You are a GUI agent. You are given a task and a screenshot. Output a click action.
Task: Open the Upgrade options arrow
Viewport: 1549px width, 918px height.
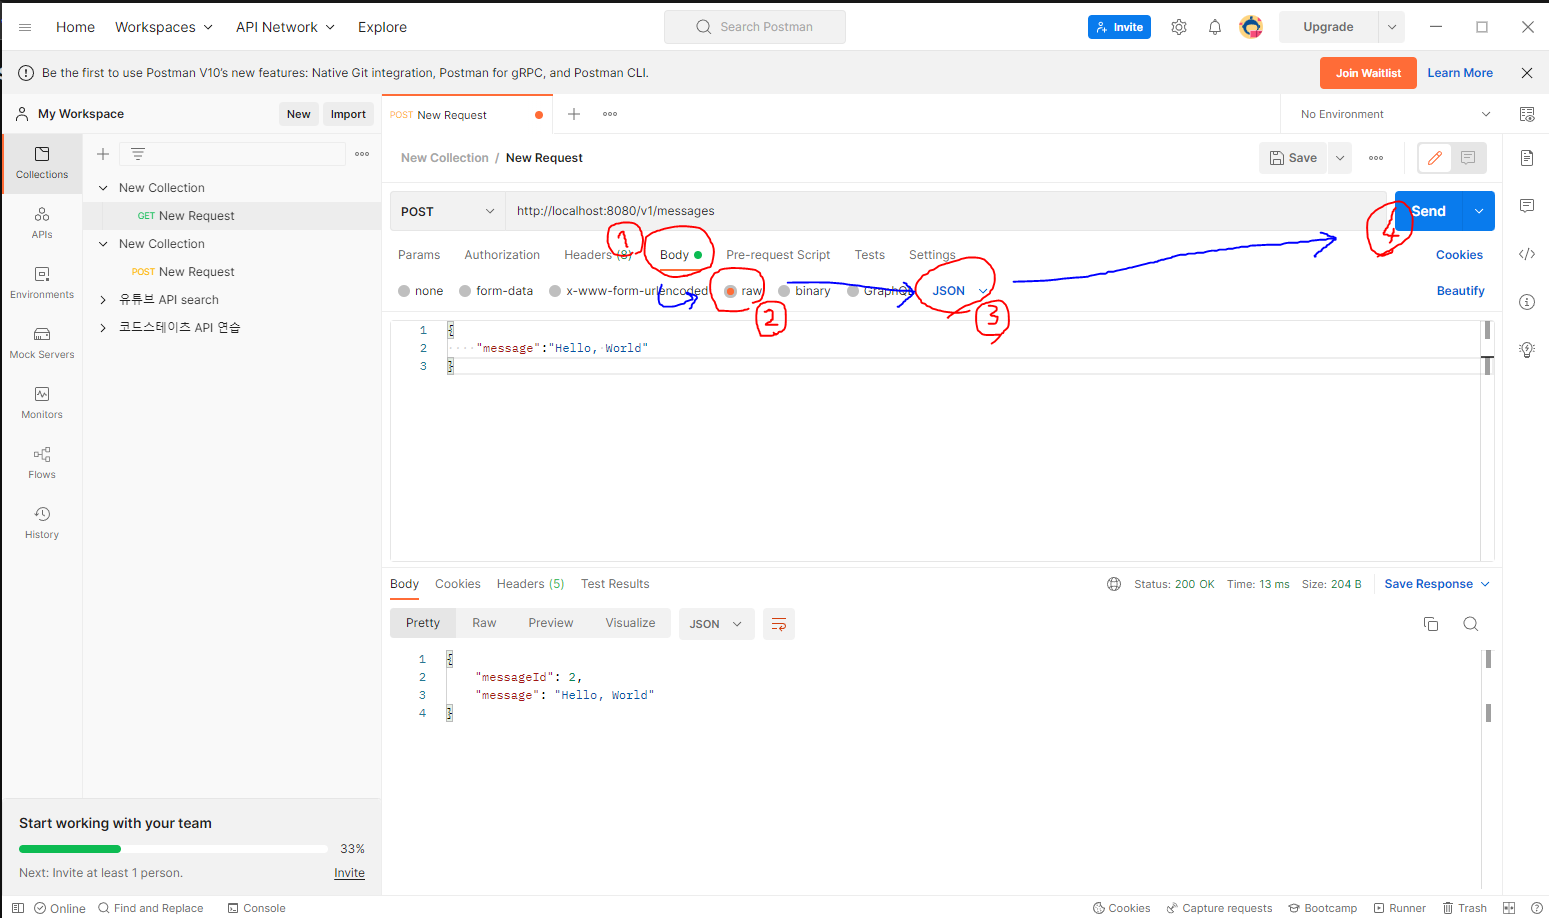click(1392, 27)
